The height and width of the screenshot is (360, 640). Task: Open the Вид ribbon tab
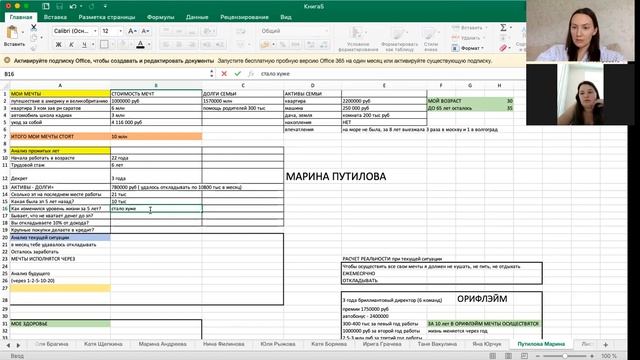click(286, 17)
